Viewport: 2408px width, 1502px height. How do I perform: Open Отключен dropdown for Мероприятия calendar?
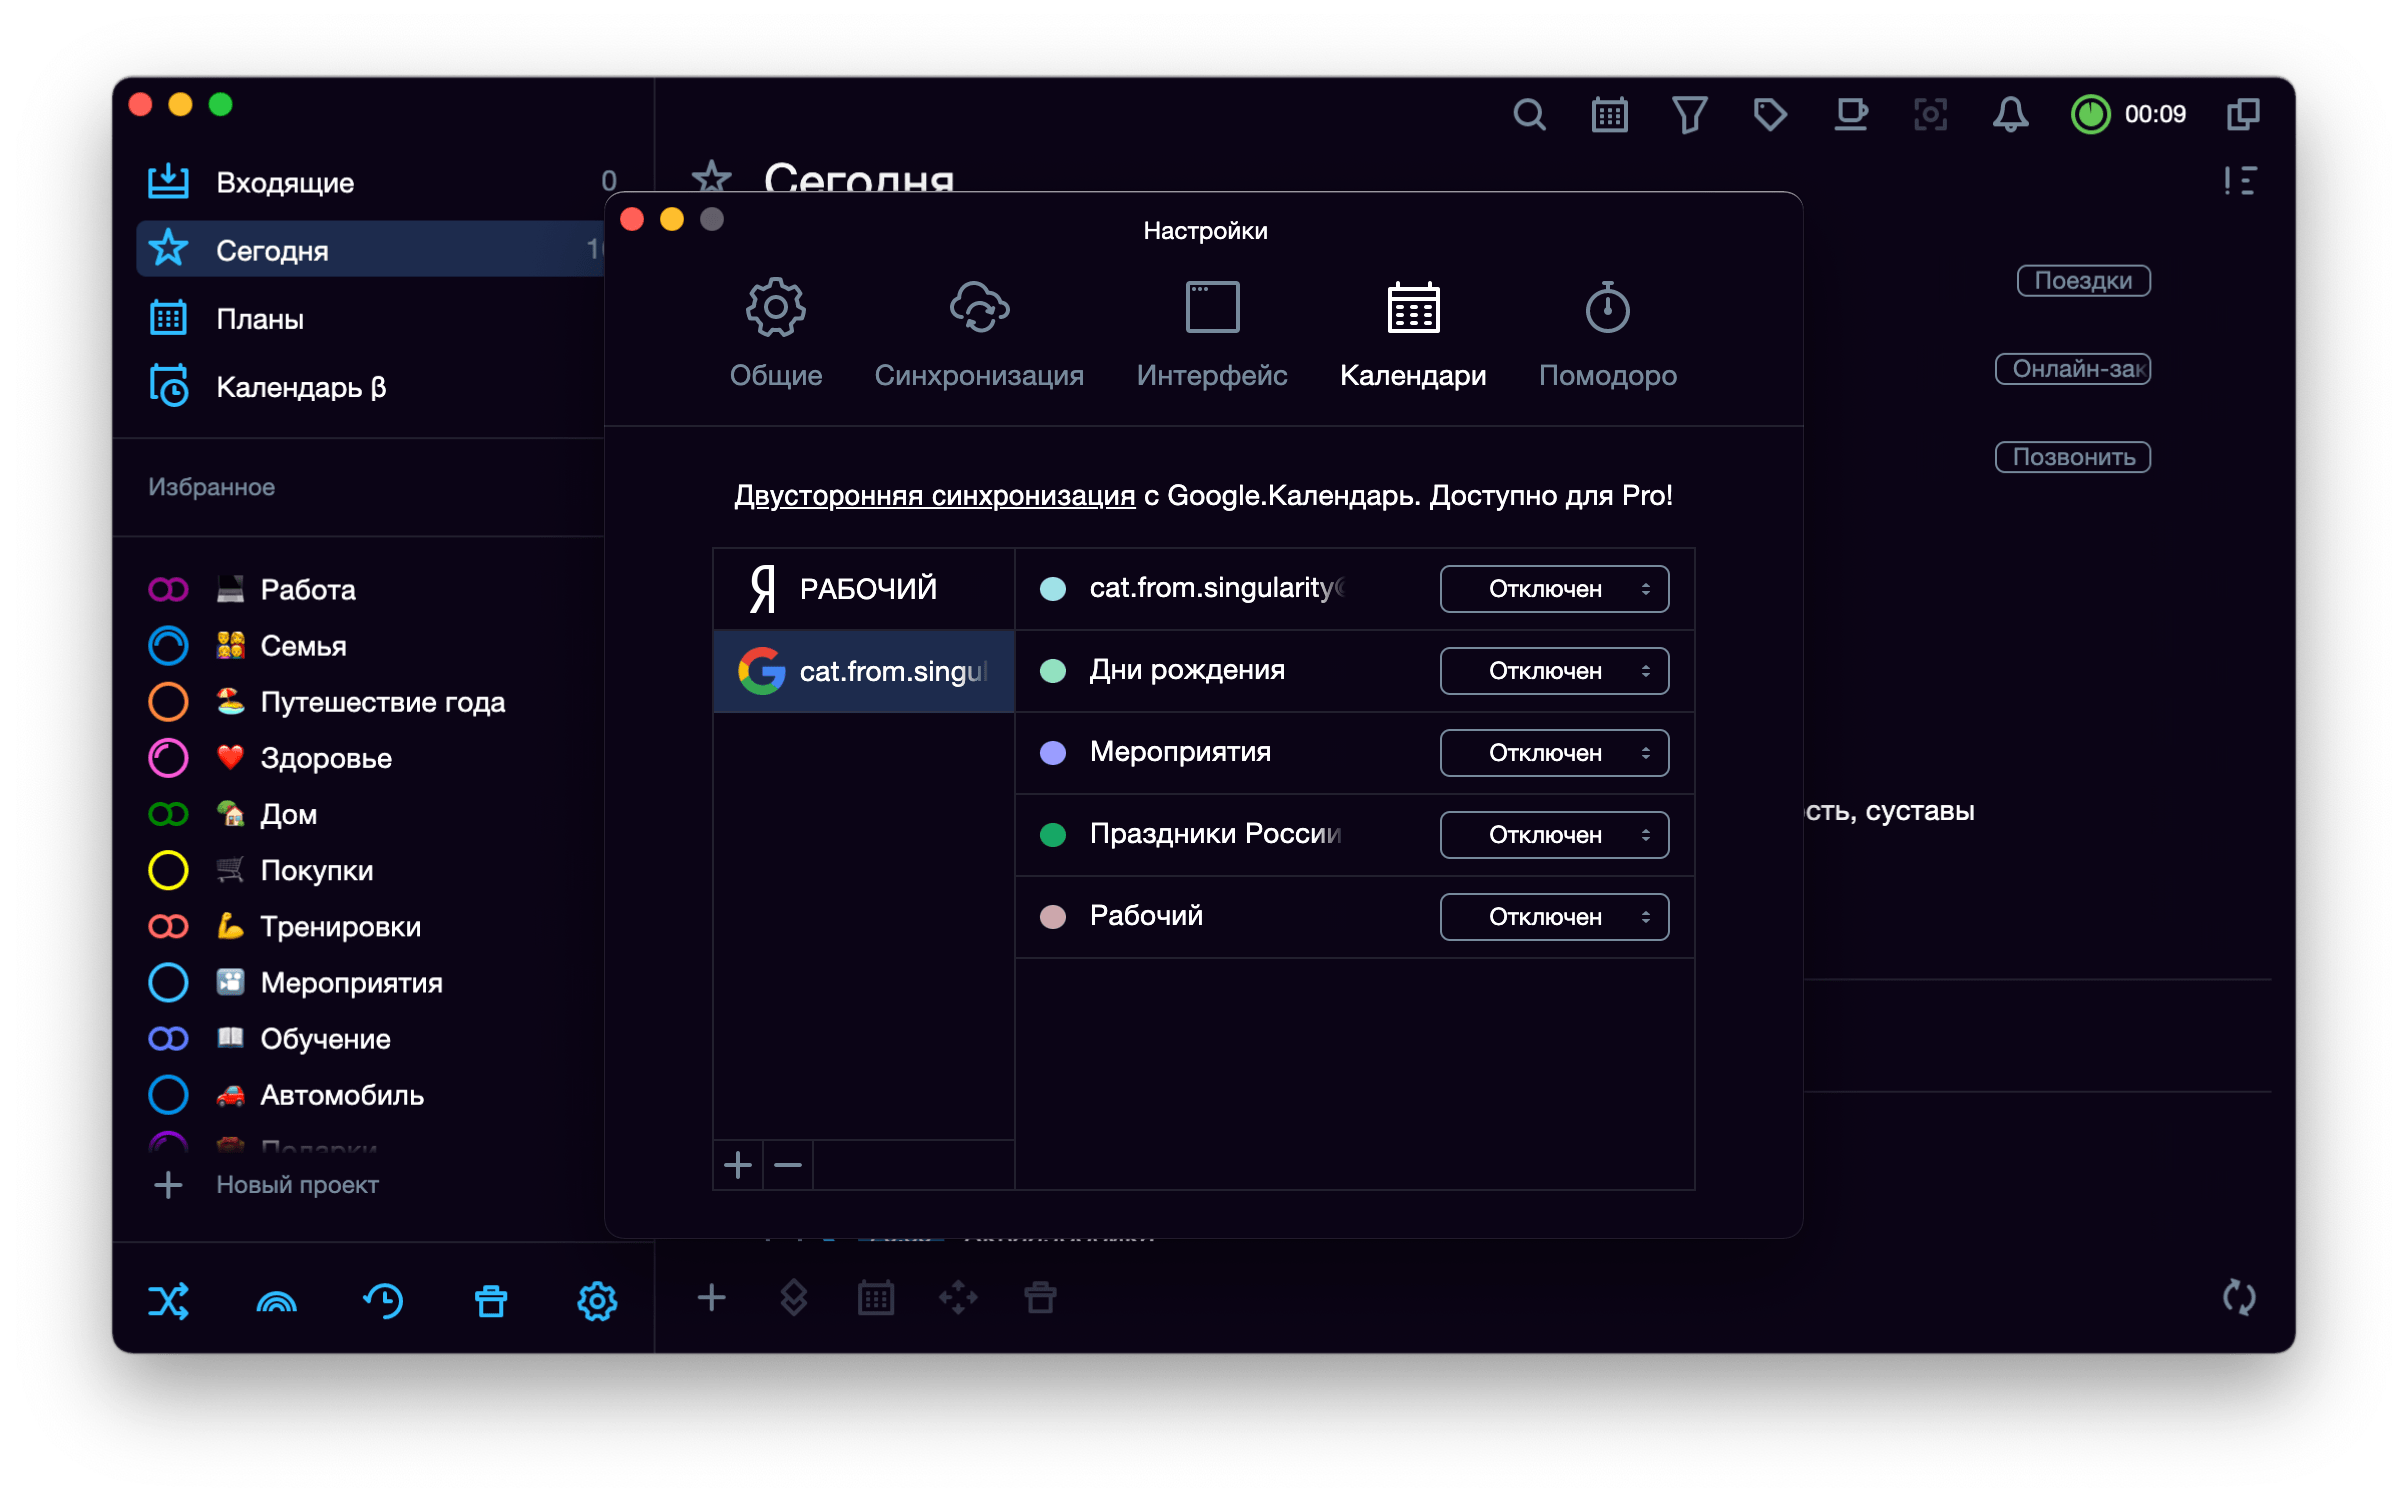coord(1554,753)
